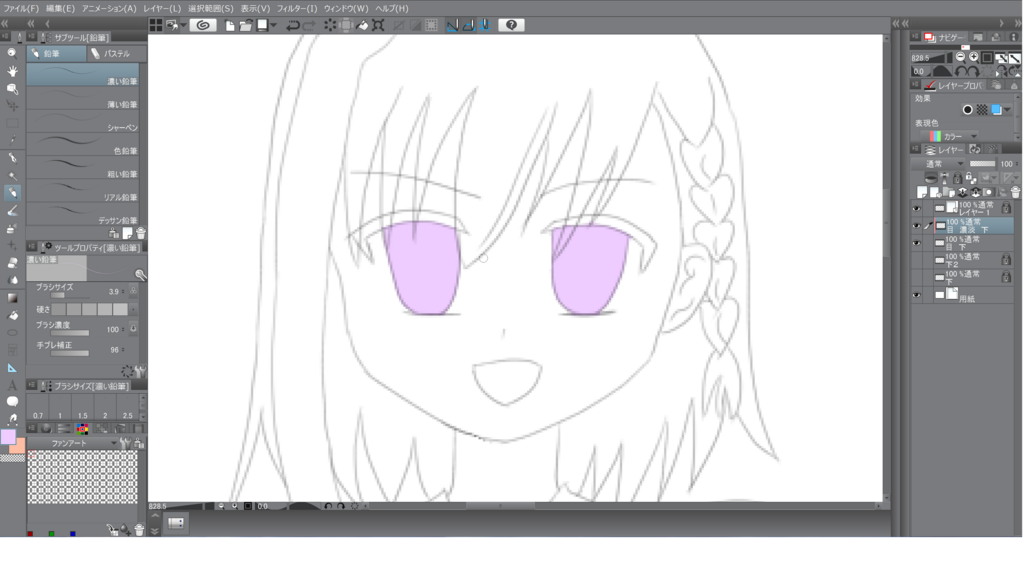The image size is (1024, 576).
Task: Click the Open folder icon in the command bar
Action: 246,25
